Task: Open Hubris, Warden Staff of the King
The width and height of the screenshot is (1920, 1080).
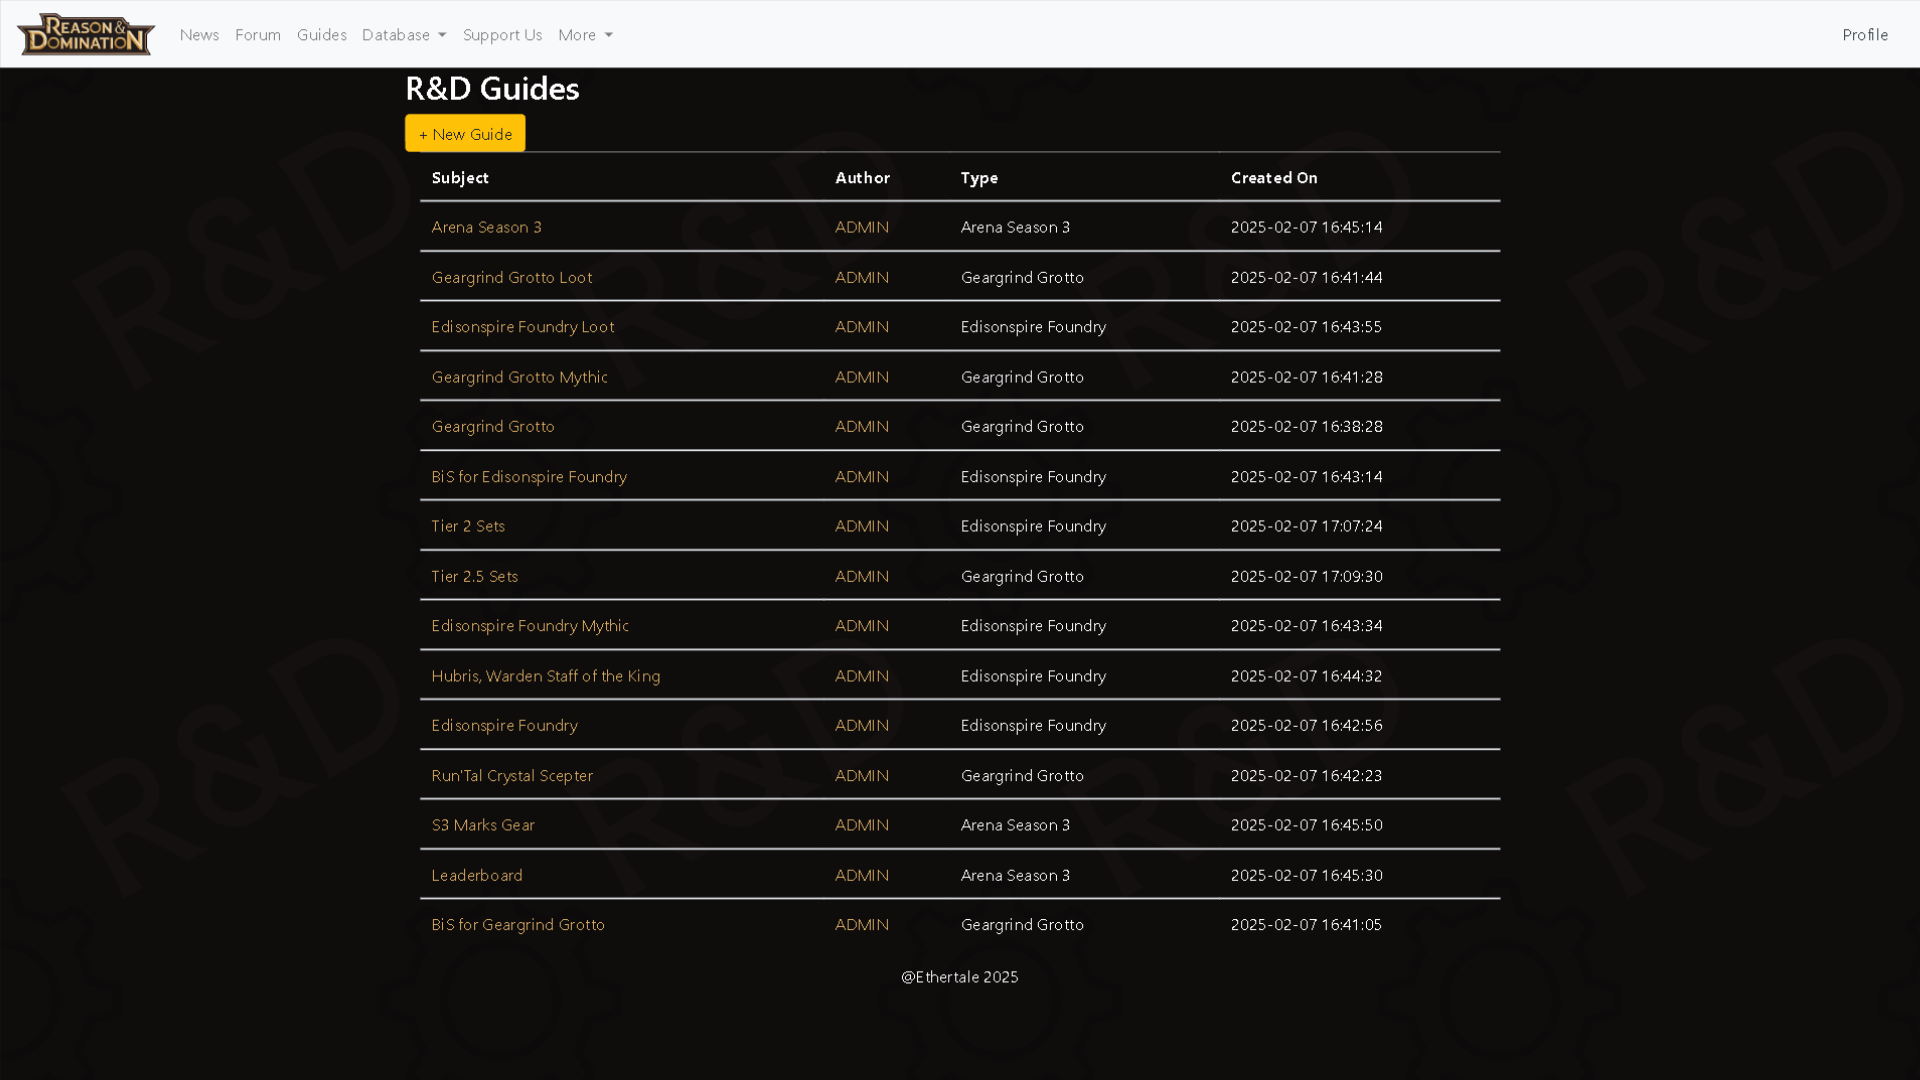Action: (x=545, y=675)
